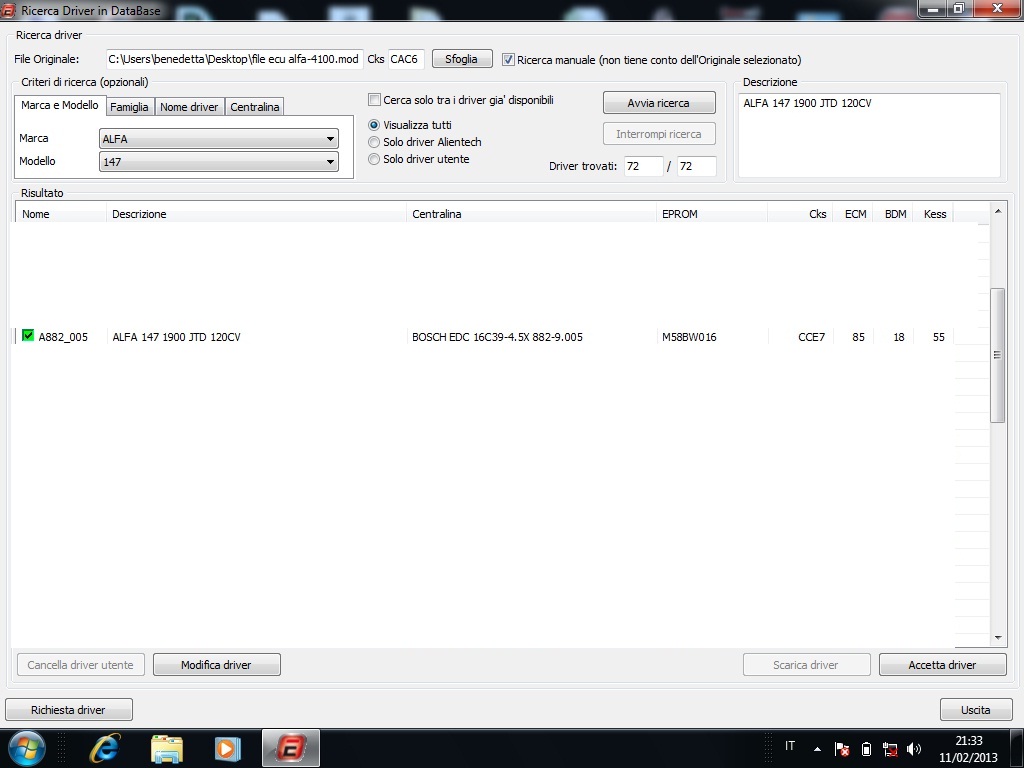
Task: Sort results by the Nome column header
Action: click(x=61, y=214)
